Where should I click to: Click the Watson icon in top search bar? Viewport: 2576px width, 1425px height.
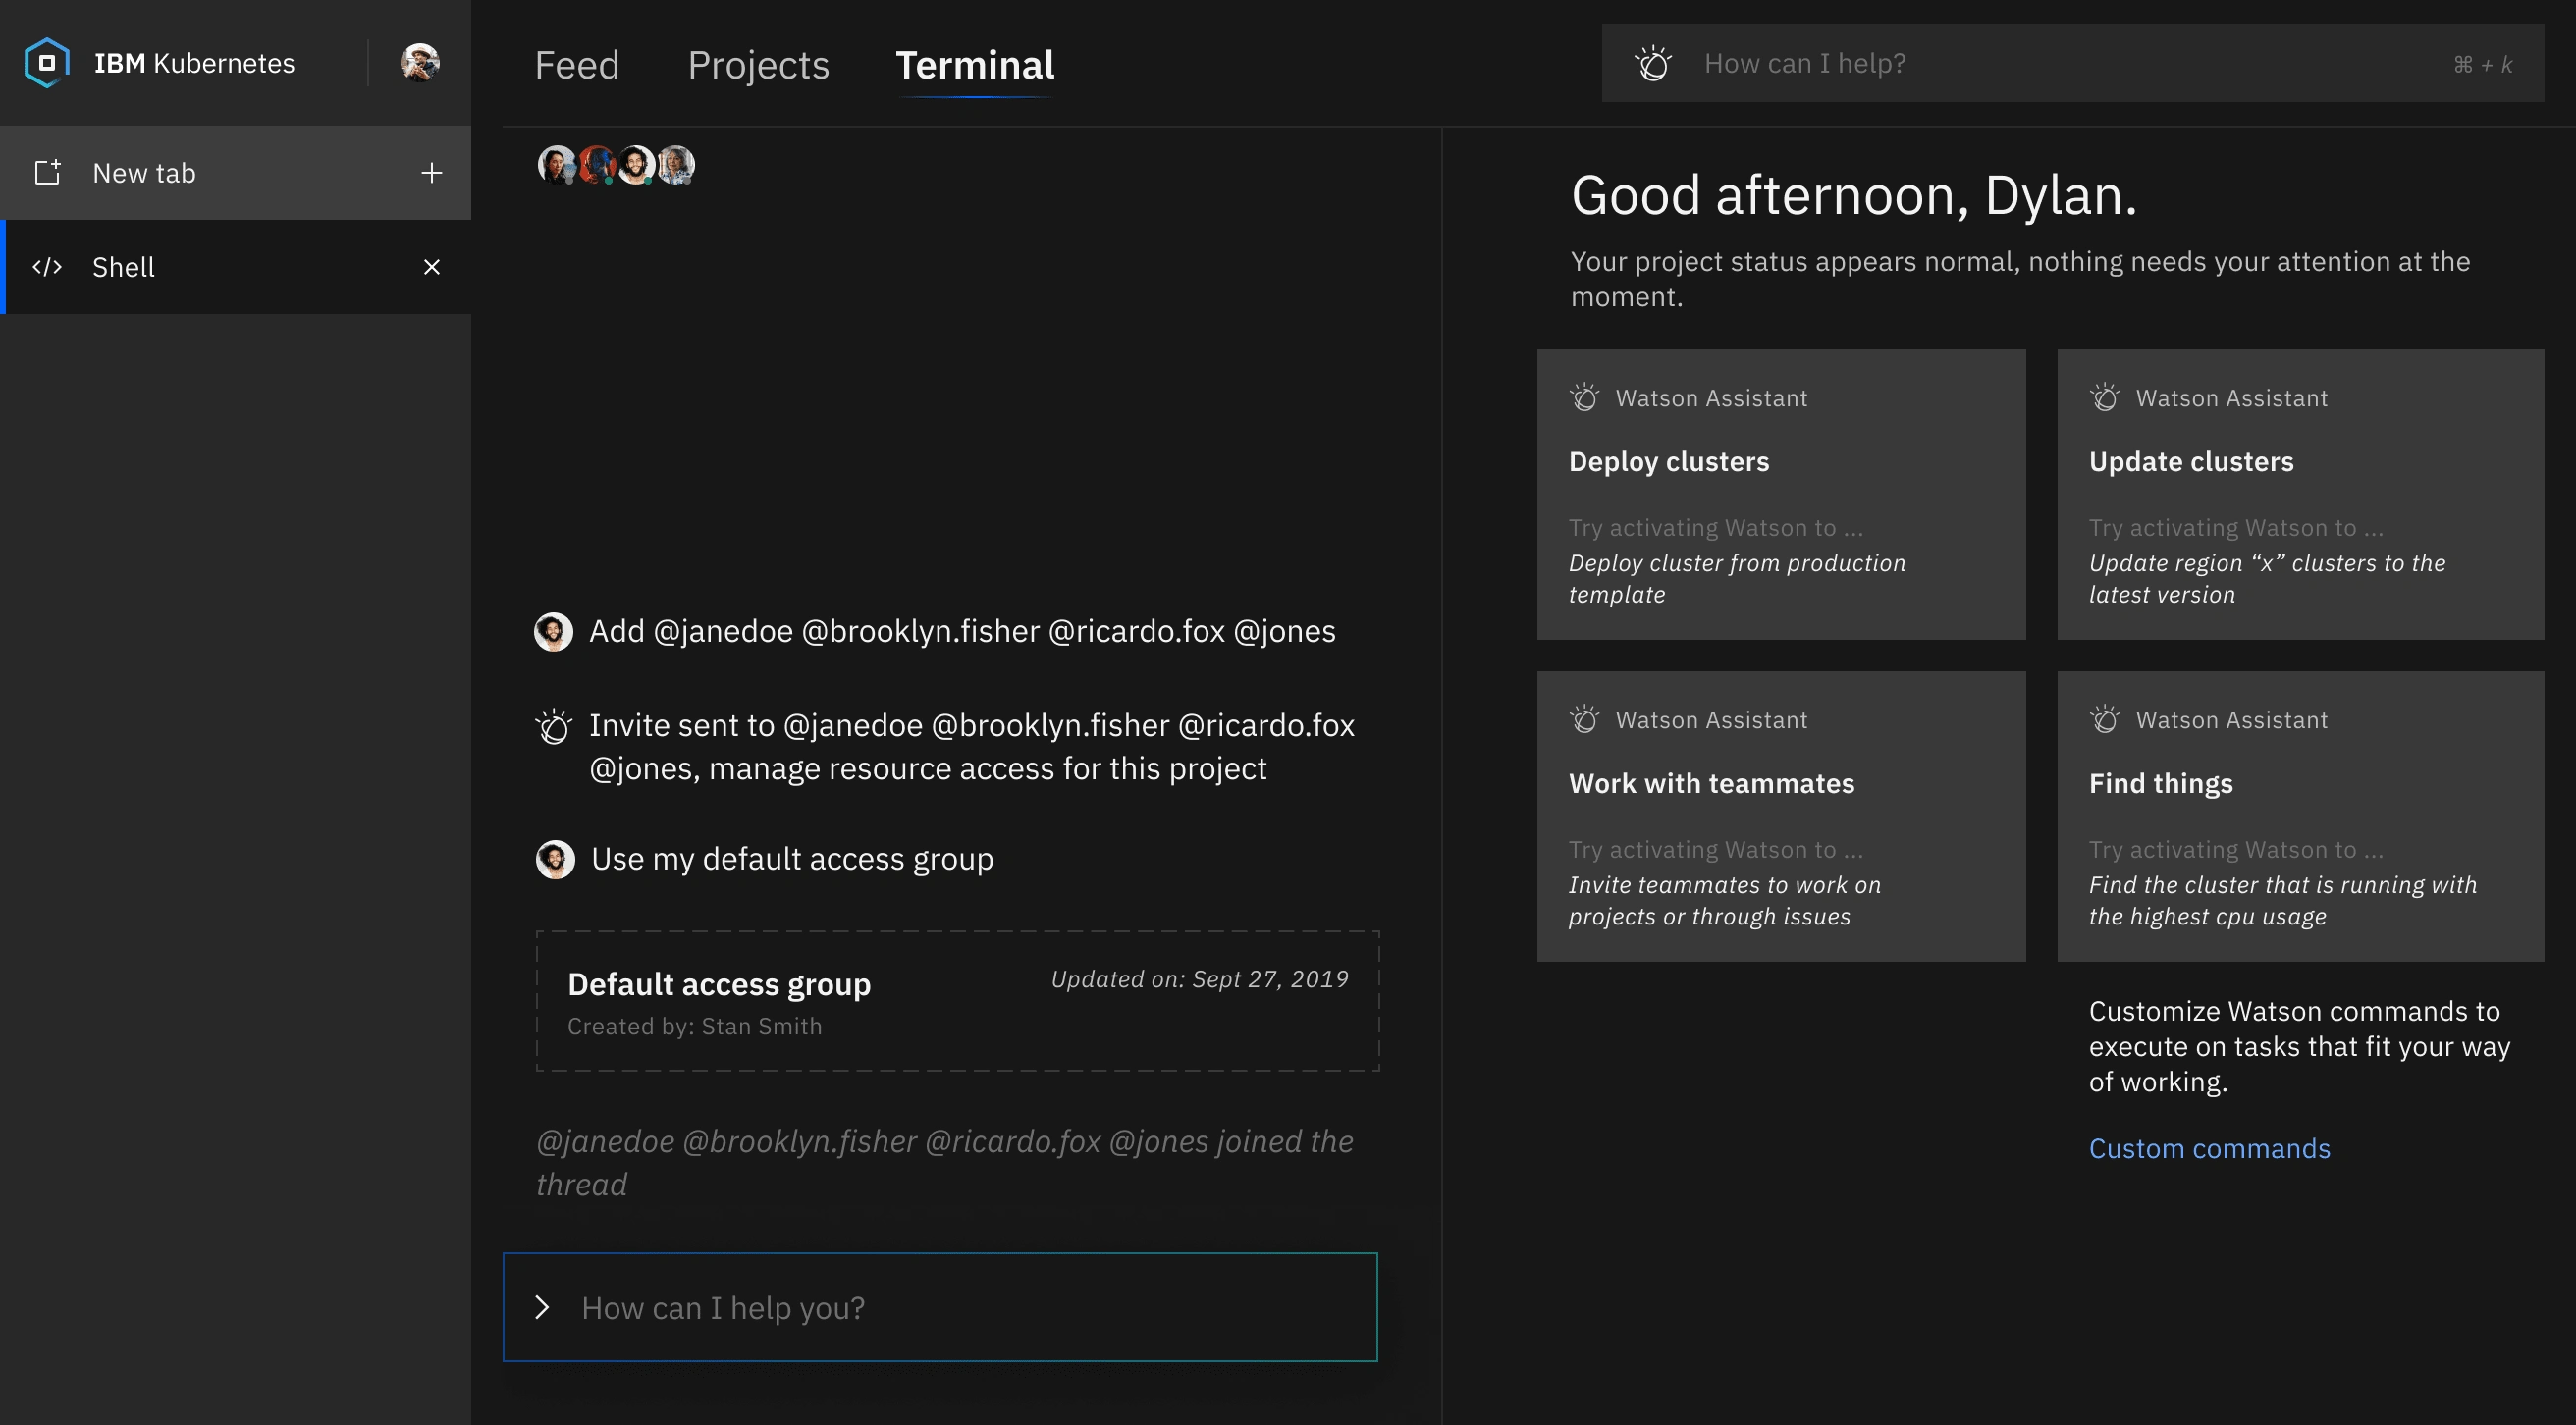coord(1653,63)
